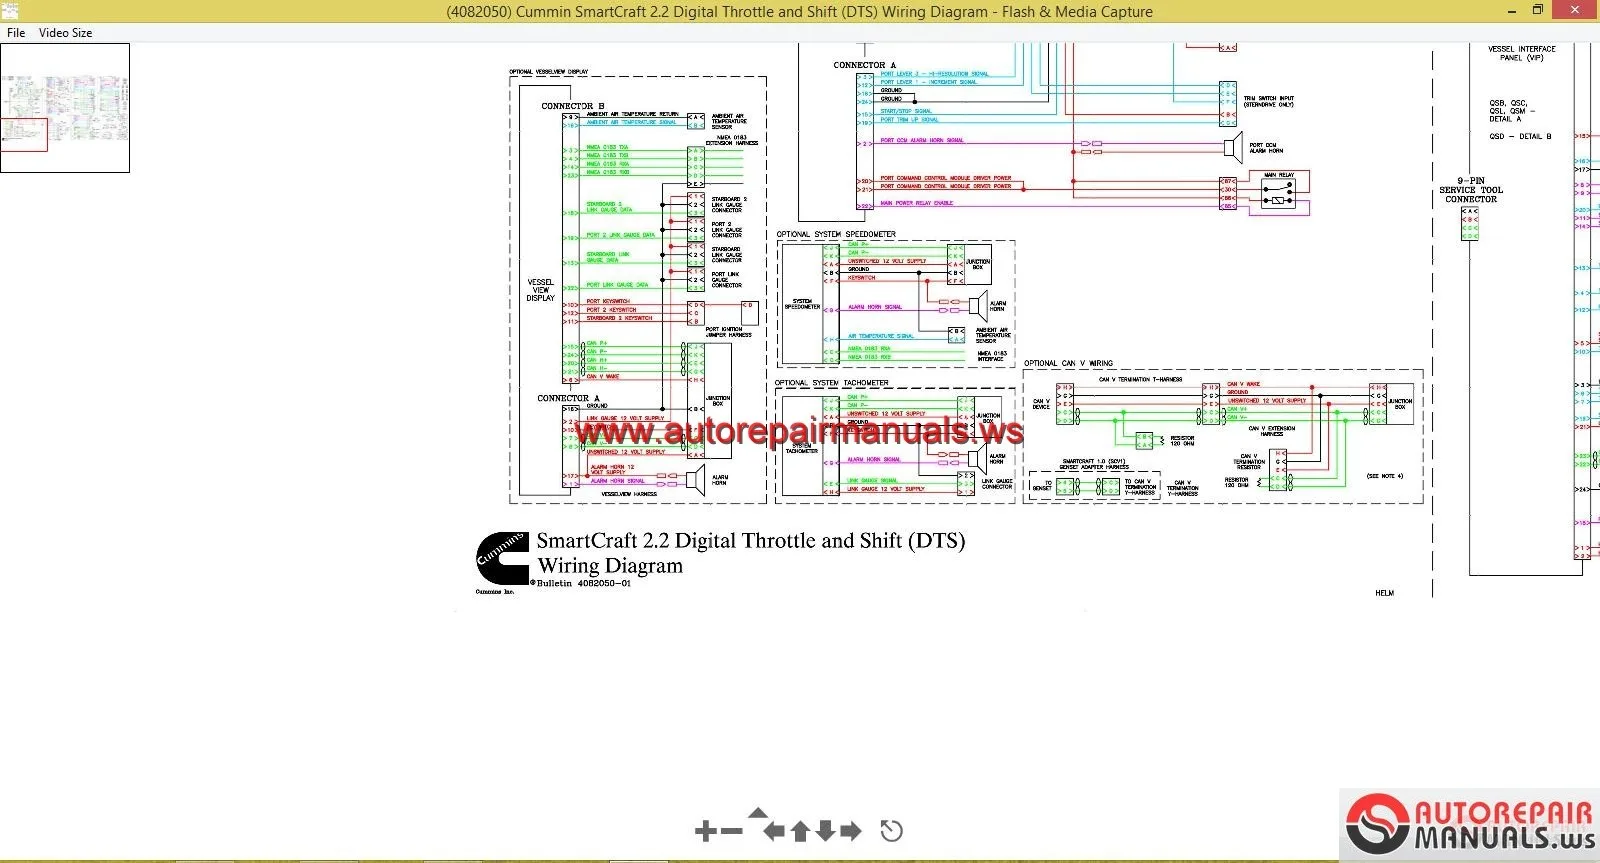Pan diagram up with large up arrow
This screenshot has width=1600, height=863.
pos(800,831)
